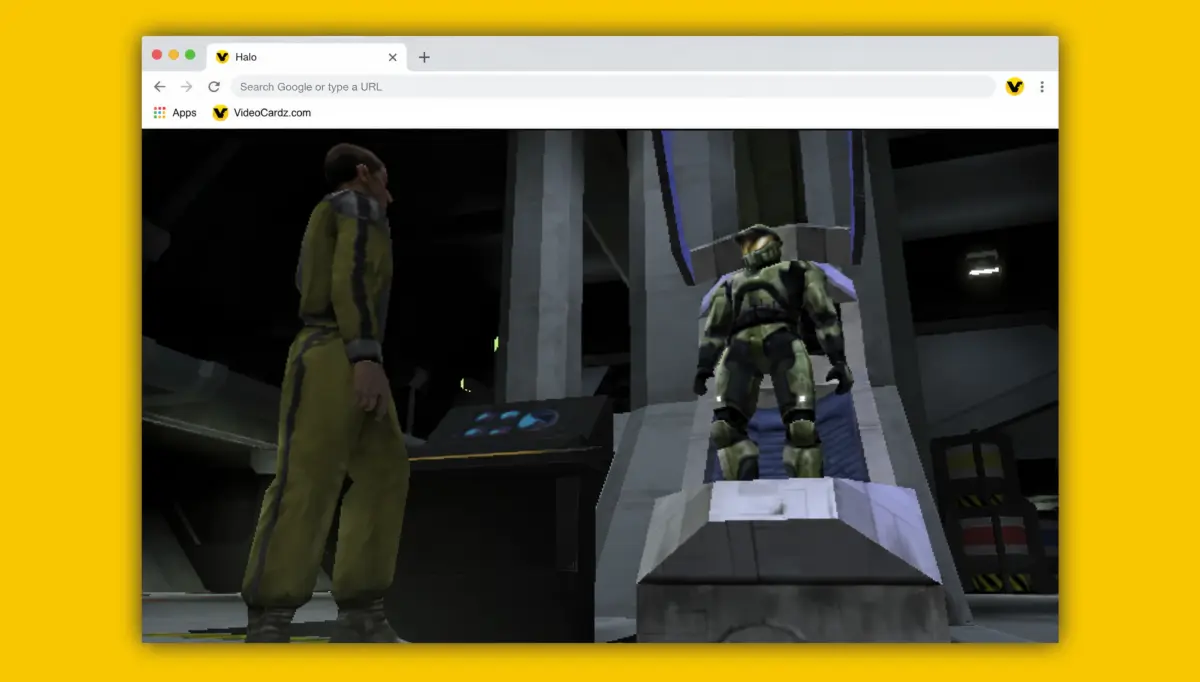Click the red close window button
Screen dimensions: 1200x682
tap(157, 55)
